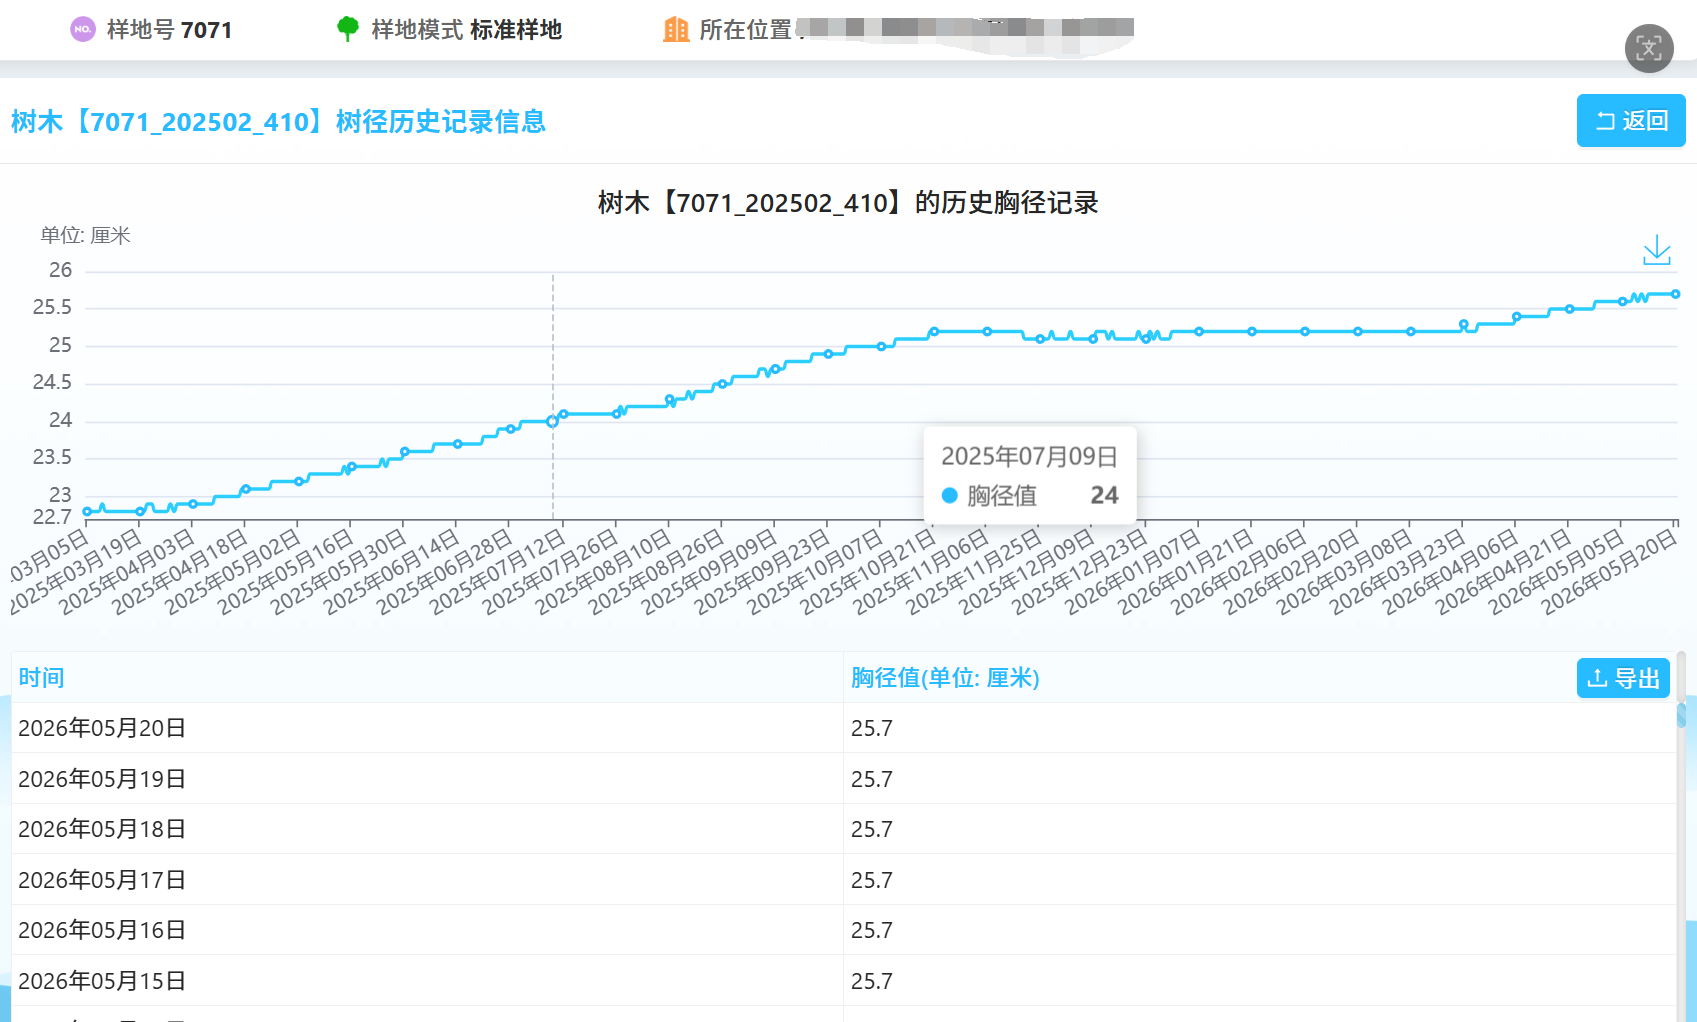The height and width of the screenshot is (1022, 1697).
Task: Select the 2026年05月20日 table row
Action: click(x=843, y=728)
